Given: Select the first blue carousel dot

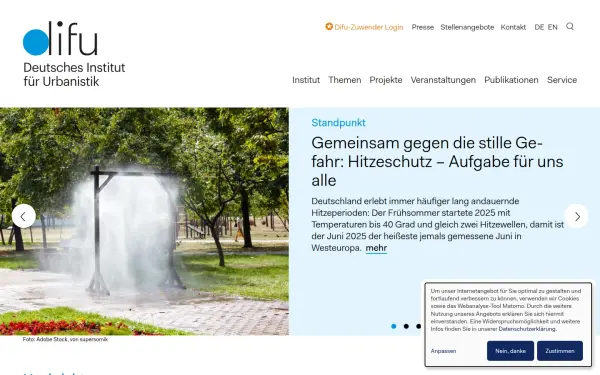Looking at the screenshot, I should point(393,326).
